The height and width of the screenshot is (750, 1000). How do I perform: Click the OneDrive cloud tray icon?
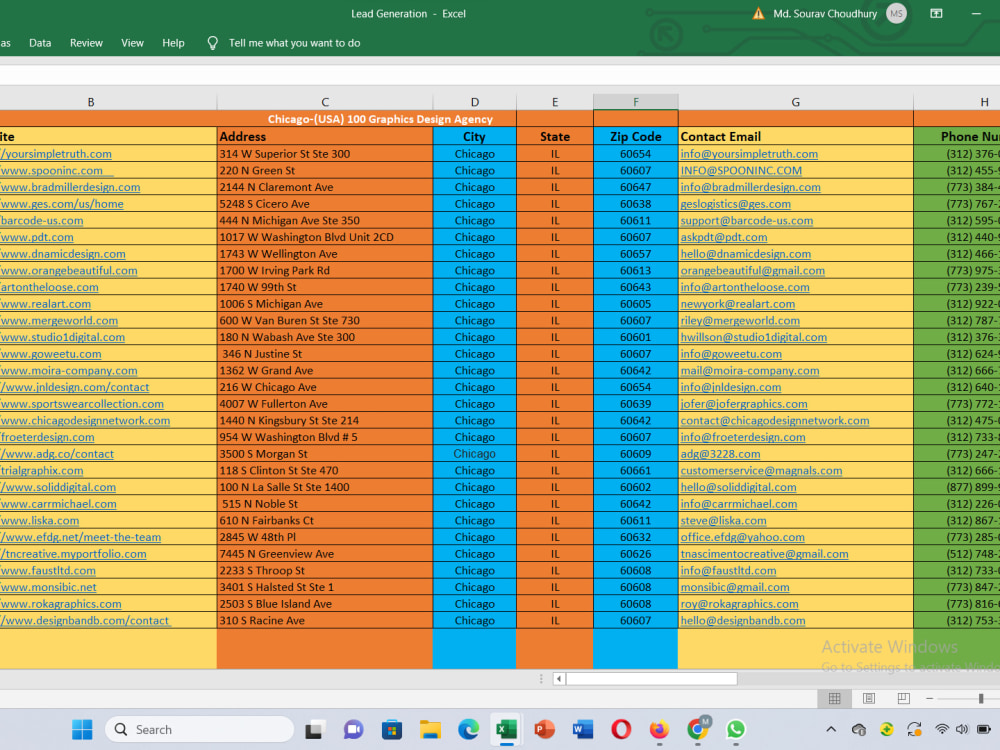pos(858,729)
